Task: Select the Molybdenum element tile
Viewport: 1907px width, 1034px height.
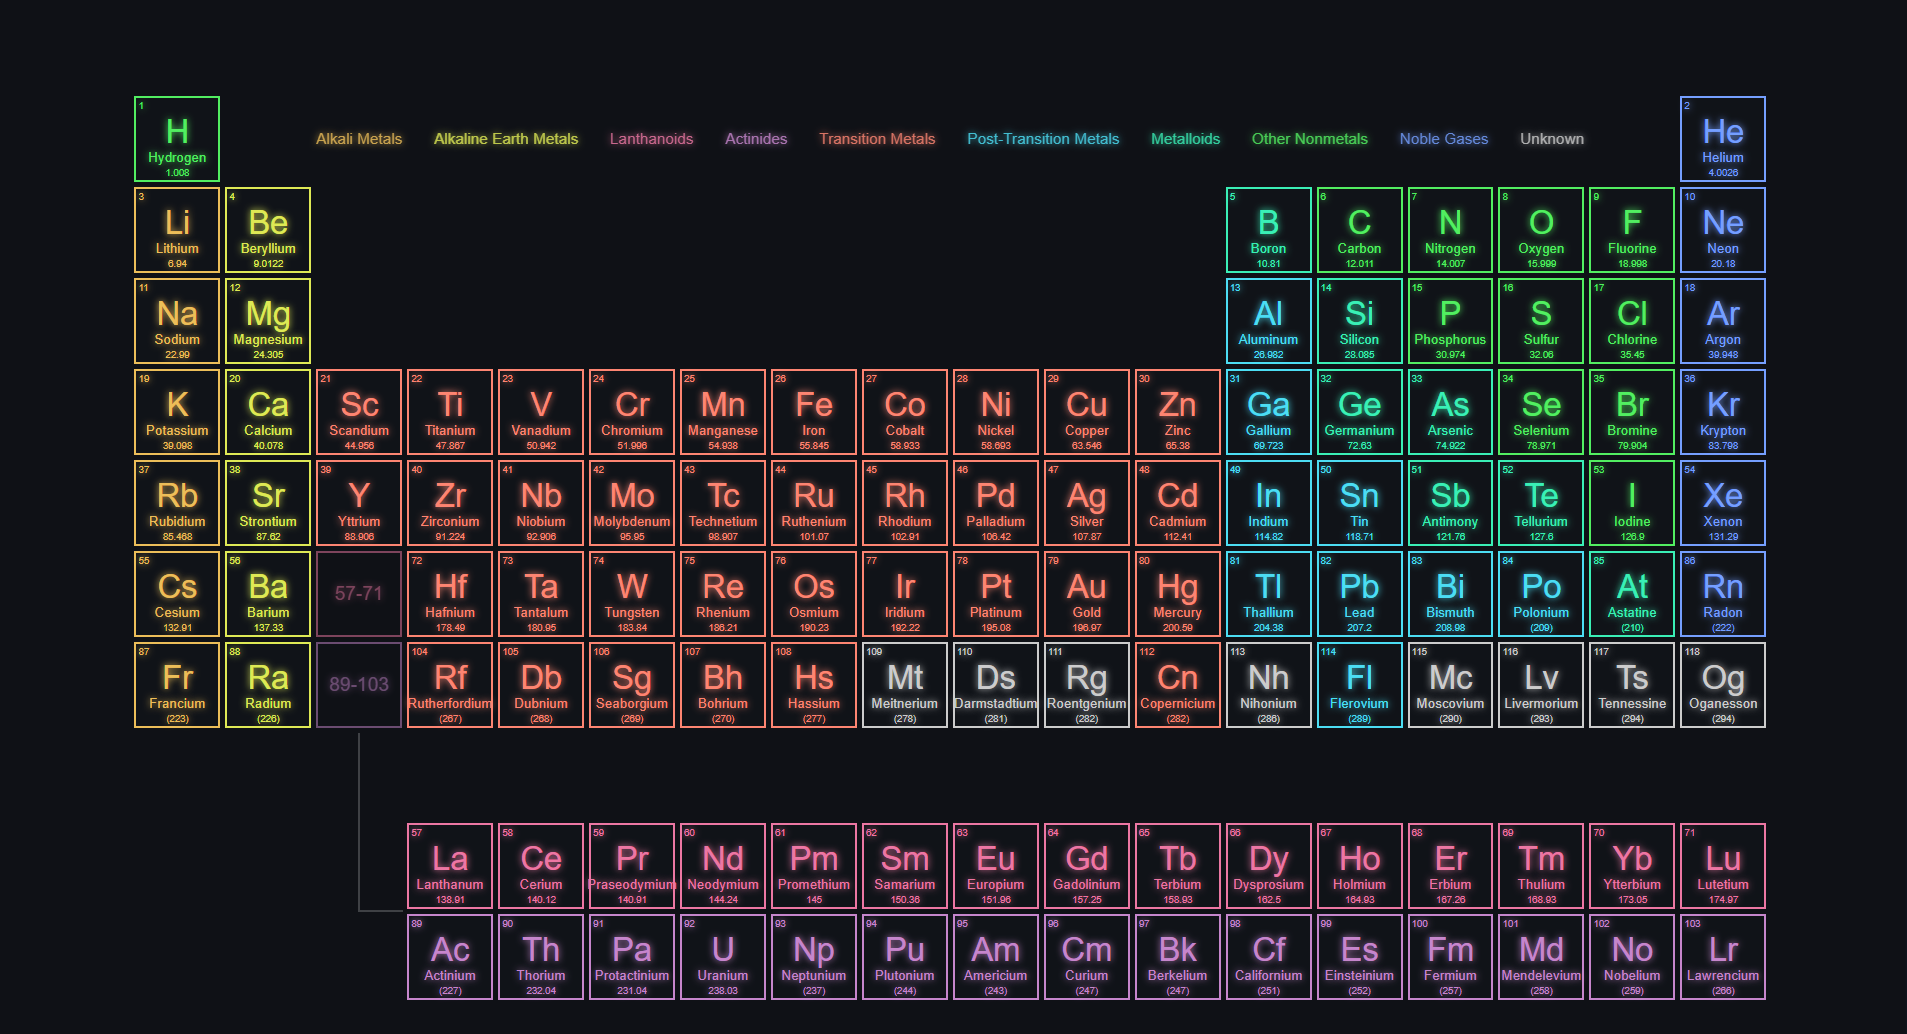Action: 632,503
